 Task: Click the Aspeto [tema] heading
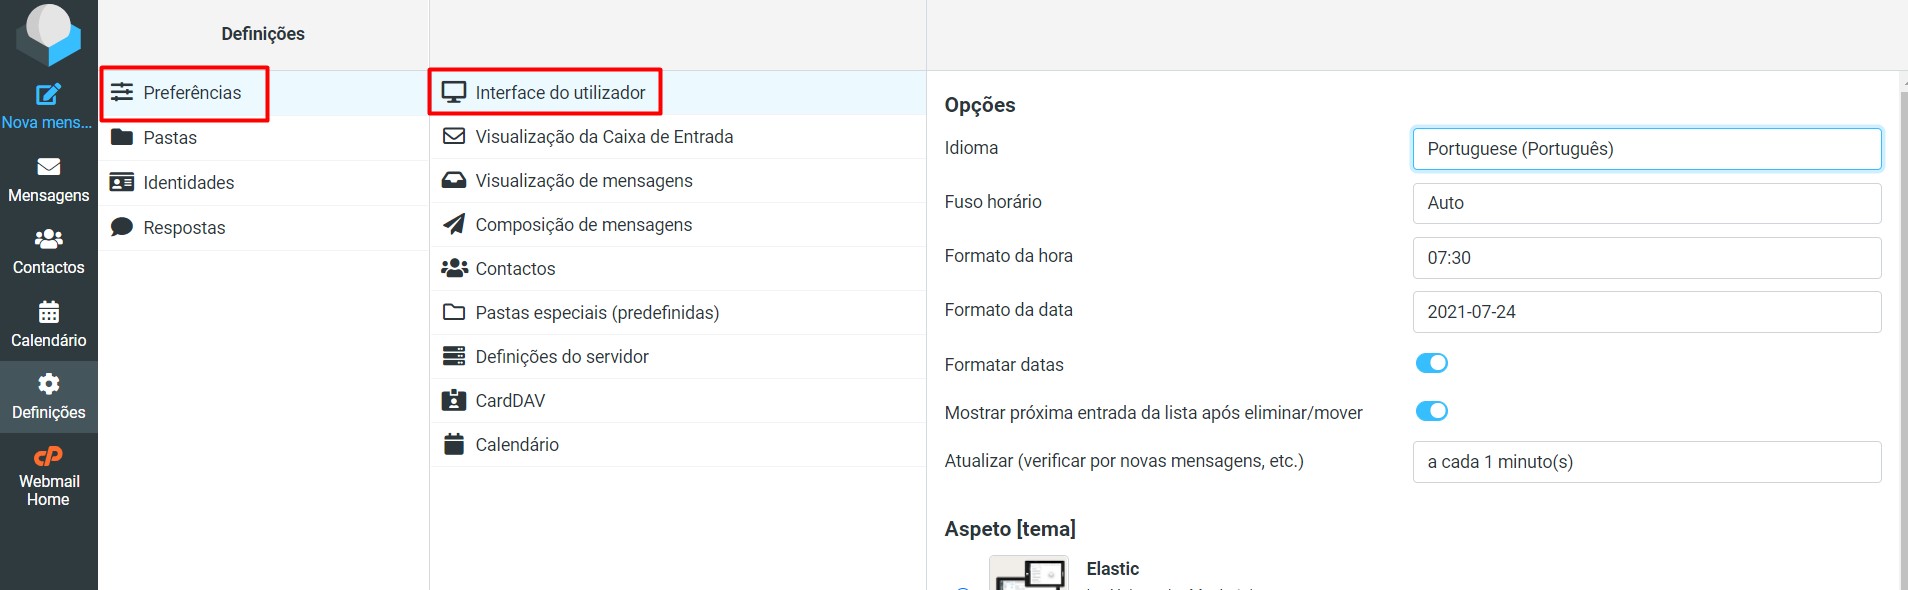(1010, 529)
